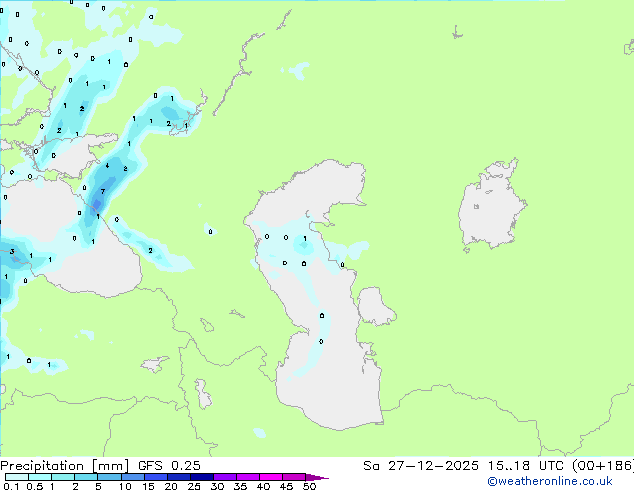Image resolution: width=634 pixels, height=490 pixels.
Task: Open the weatheronline.co.uk copyright link
Action: pos(550,481)
